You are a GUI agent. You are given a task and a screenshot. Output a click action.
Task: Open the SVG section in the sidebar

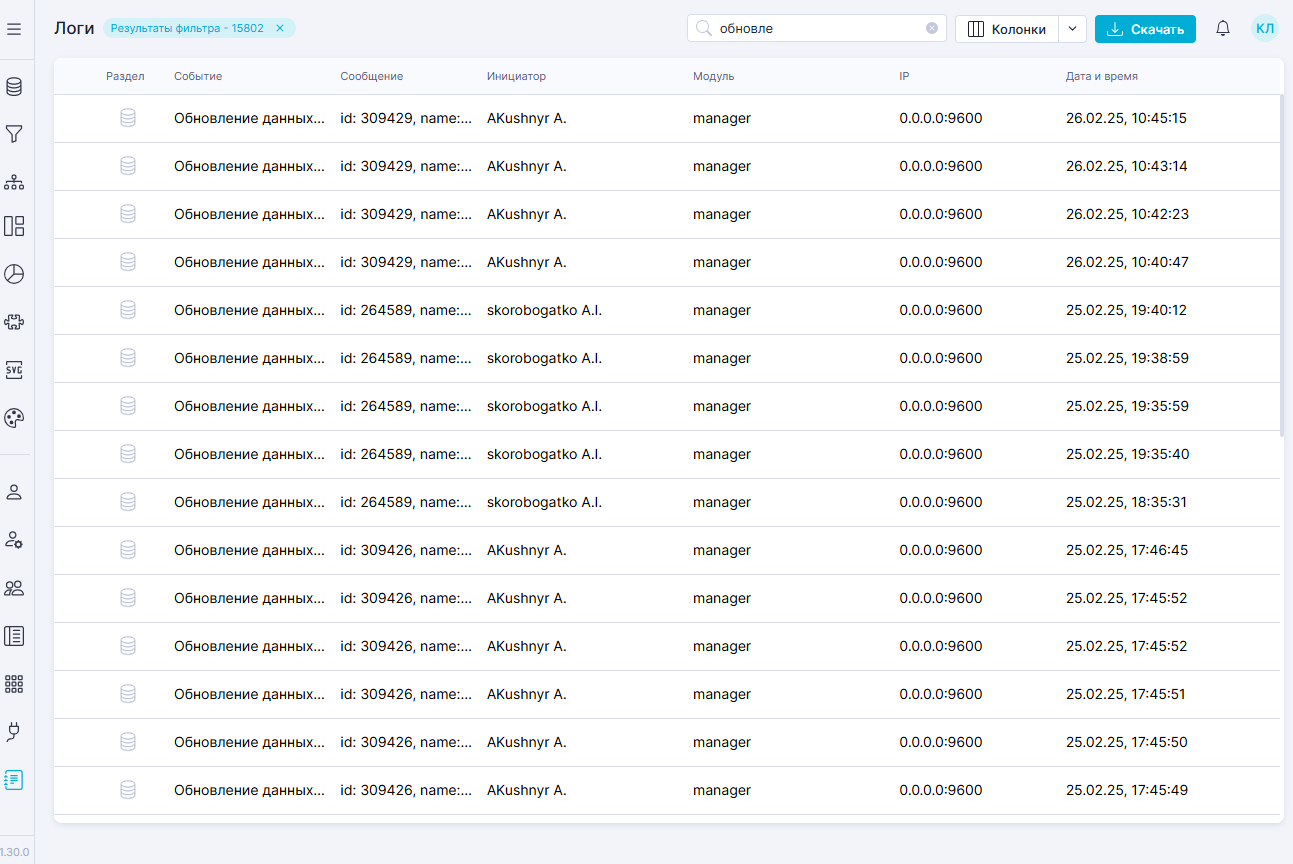pyautogui.click(x=14, y=370)
